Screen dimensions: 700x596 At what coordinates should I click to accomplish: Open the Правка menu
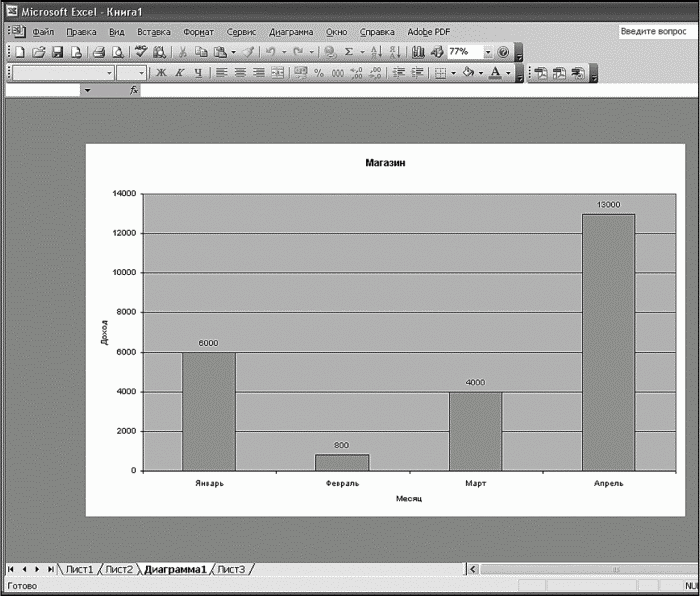[x=81, y=32]
